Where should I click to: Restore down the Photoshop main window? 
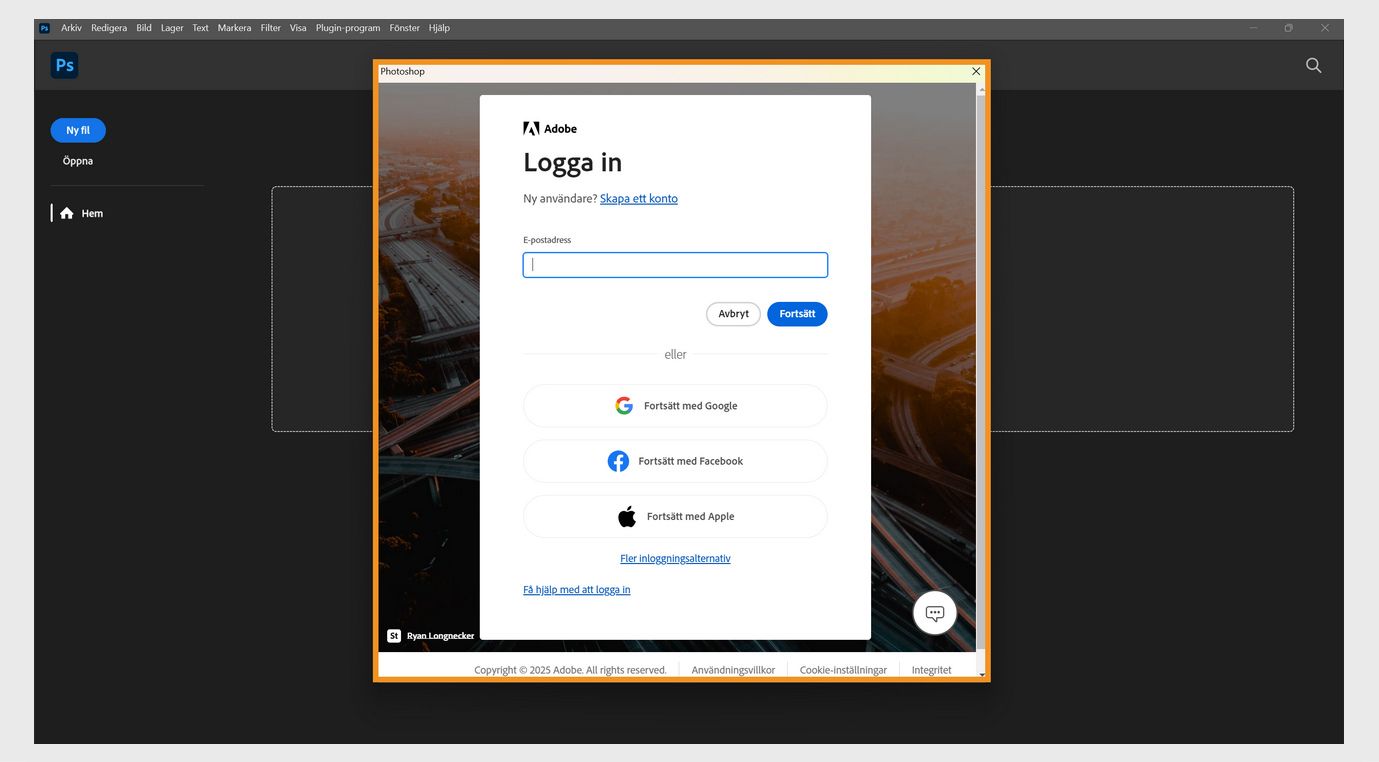(x=1289, y=28)
